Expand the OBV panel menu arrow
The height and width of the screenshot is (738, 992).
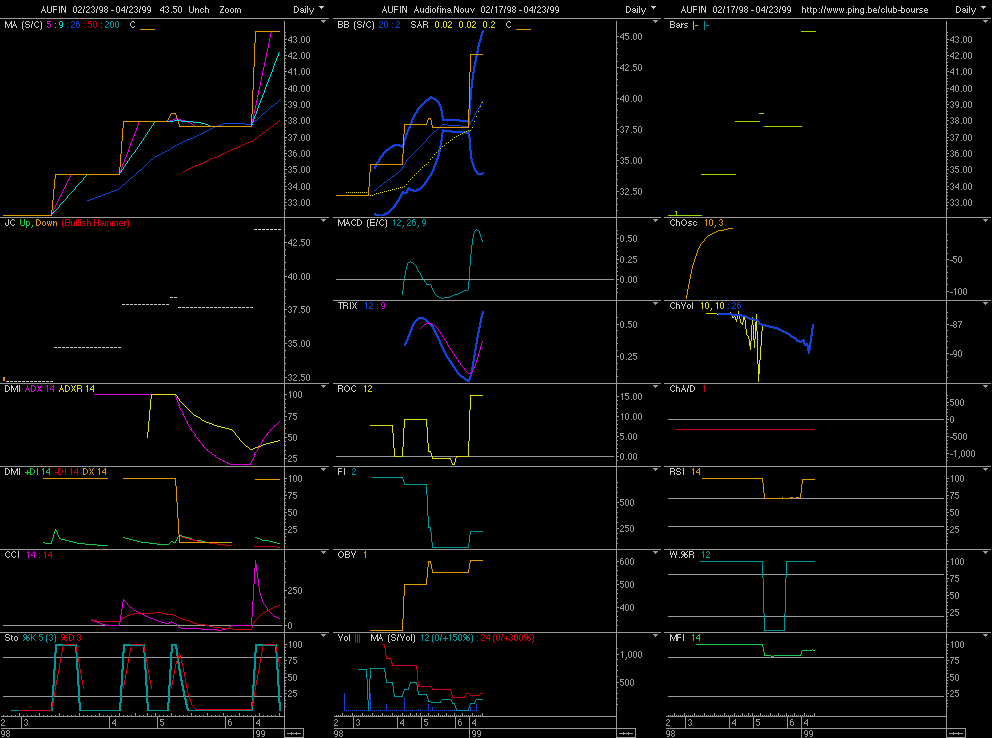pos(655,553)
